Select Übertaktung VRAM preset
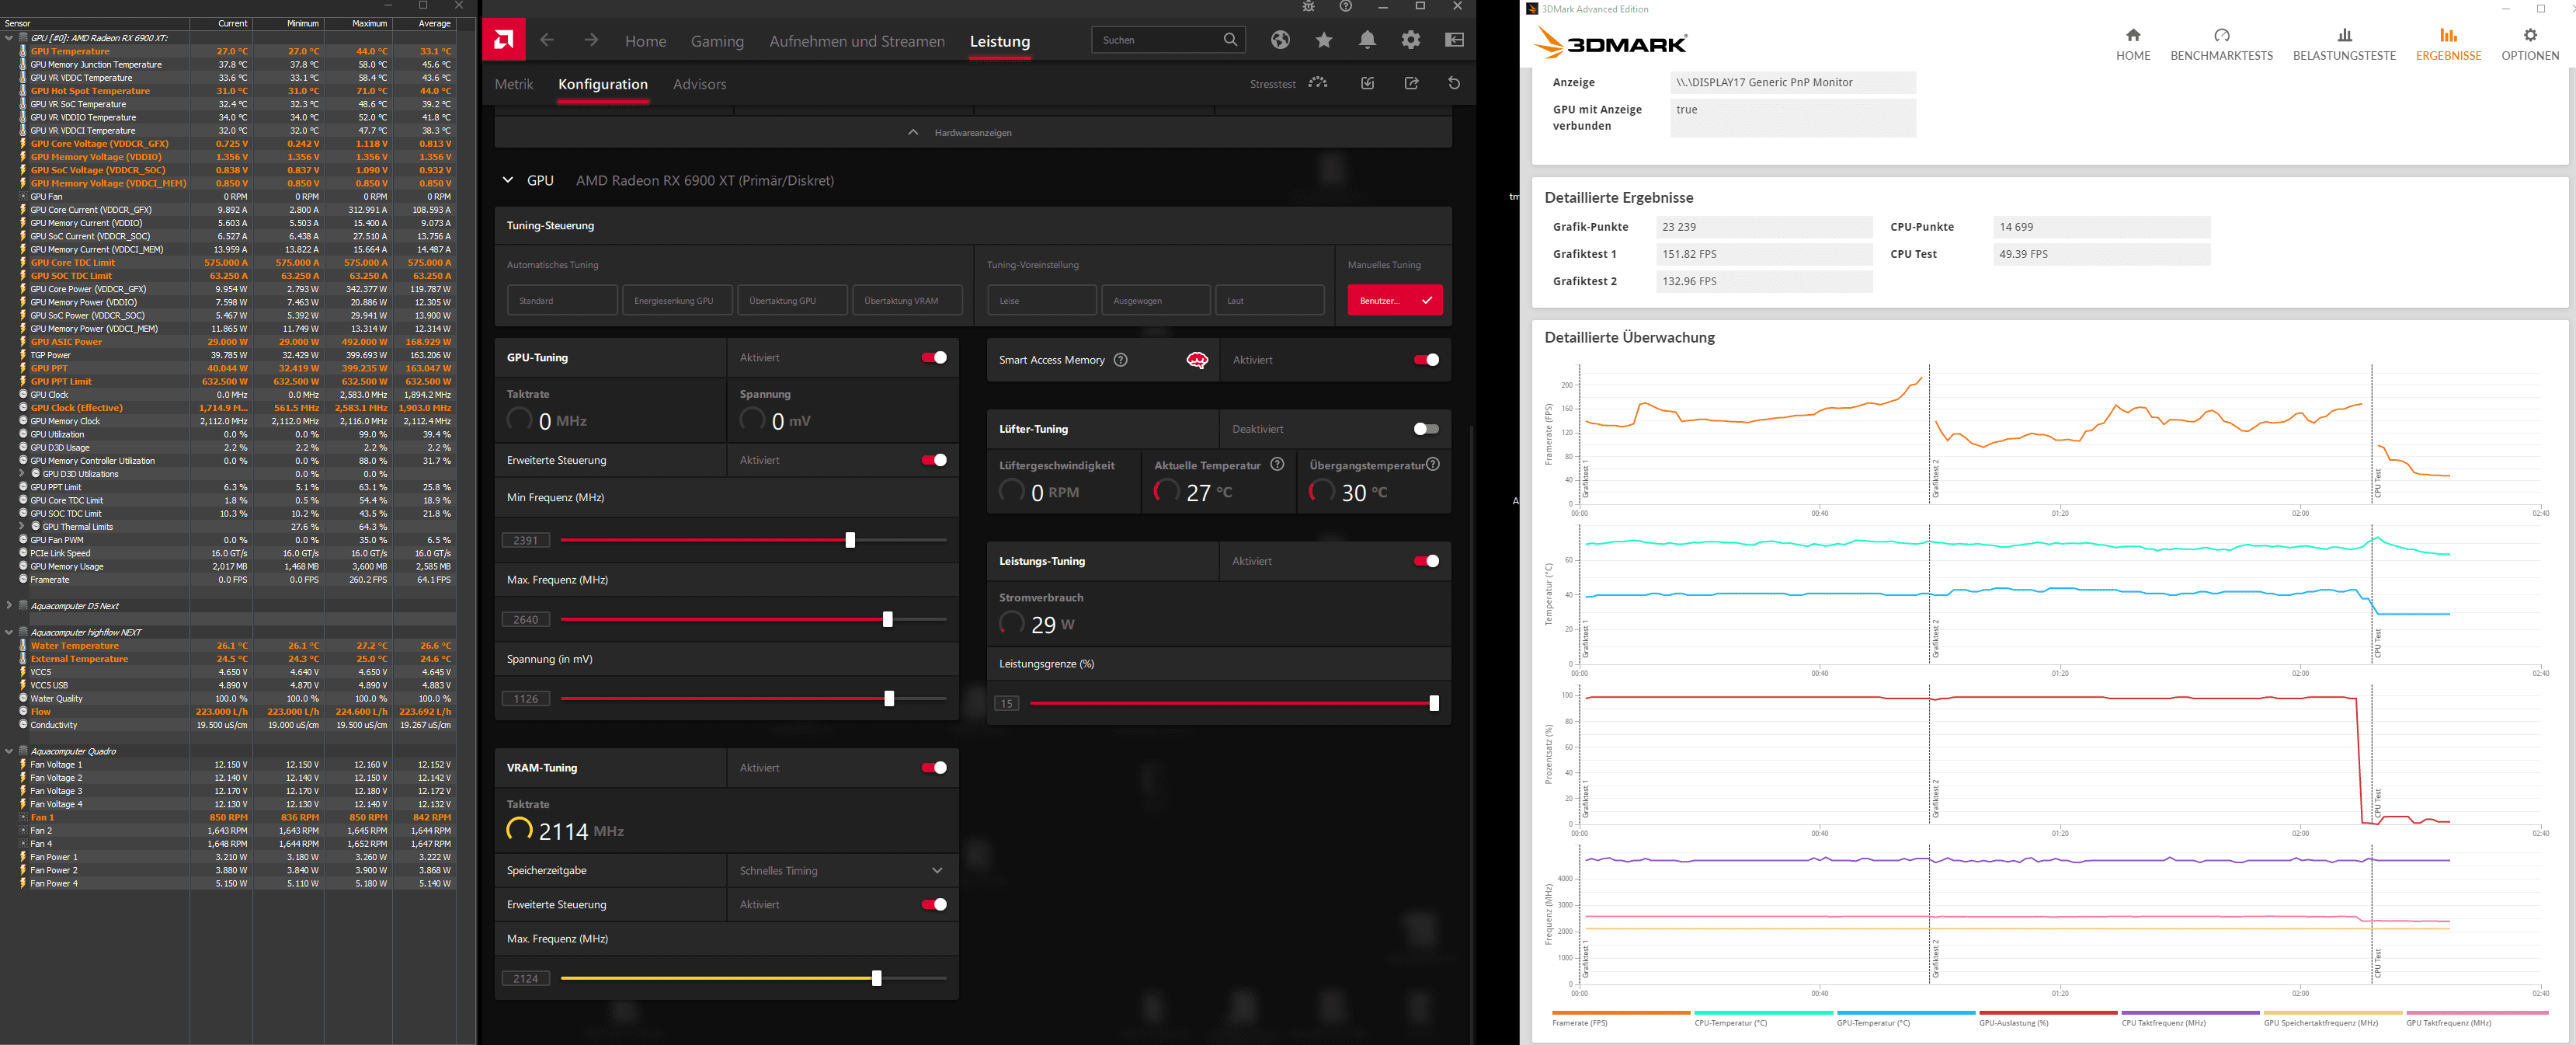2576x1045 pixels. click(x=907, y=300)
